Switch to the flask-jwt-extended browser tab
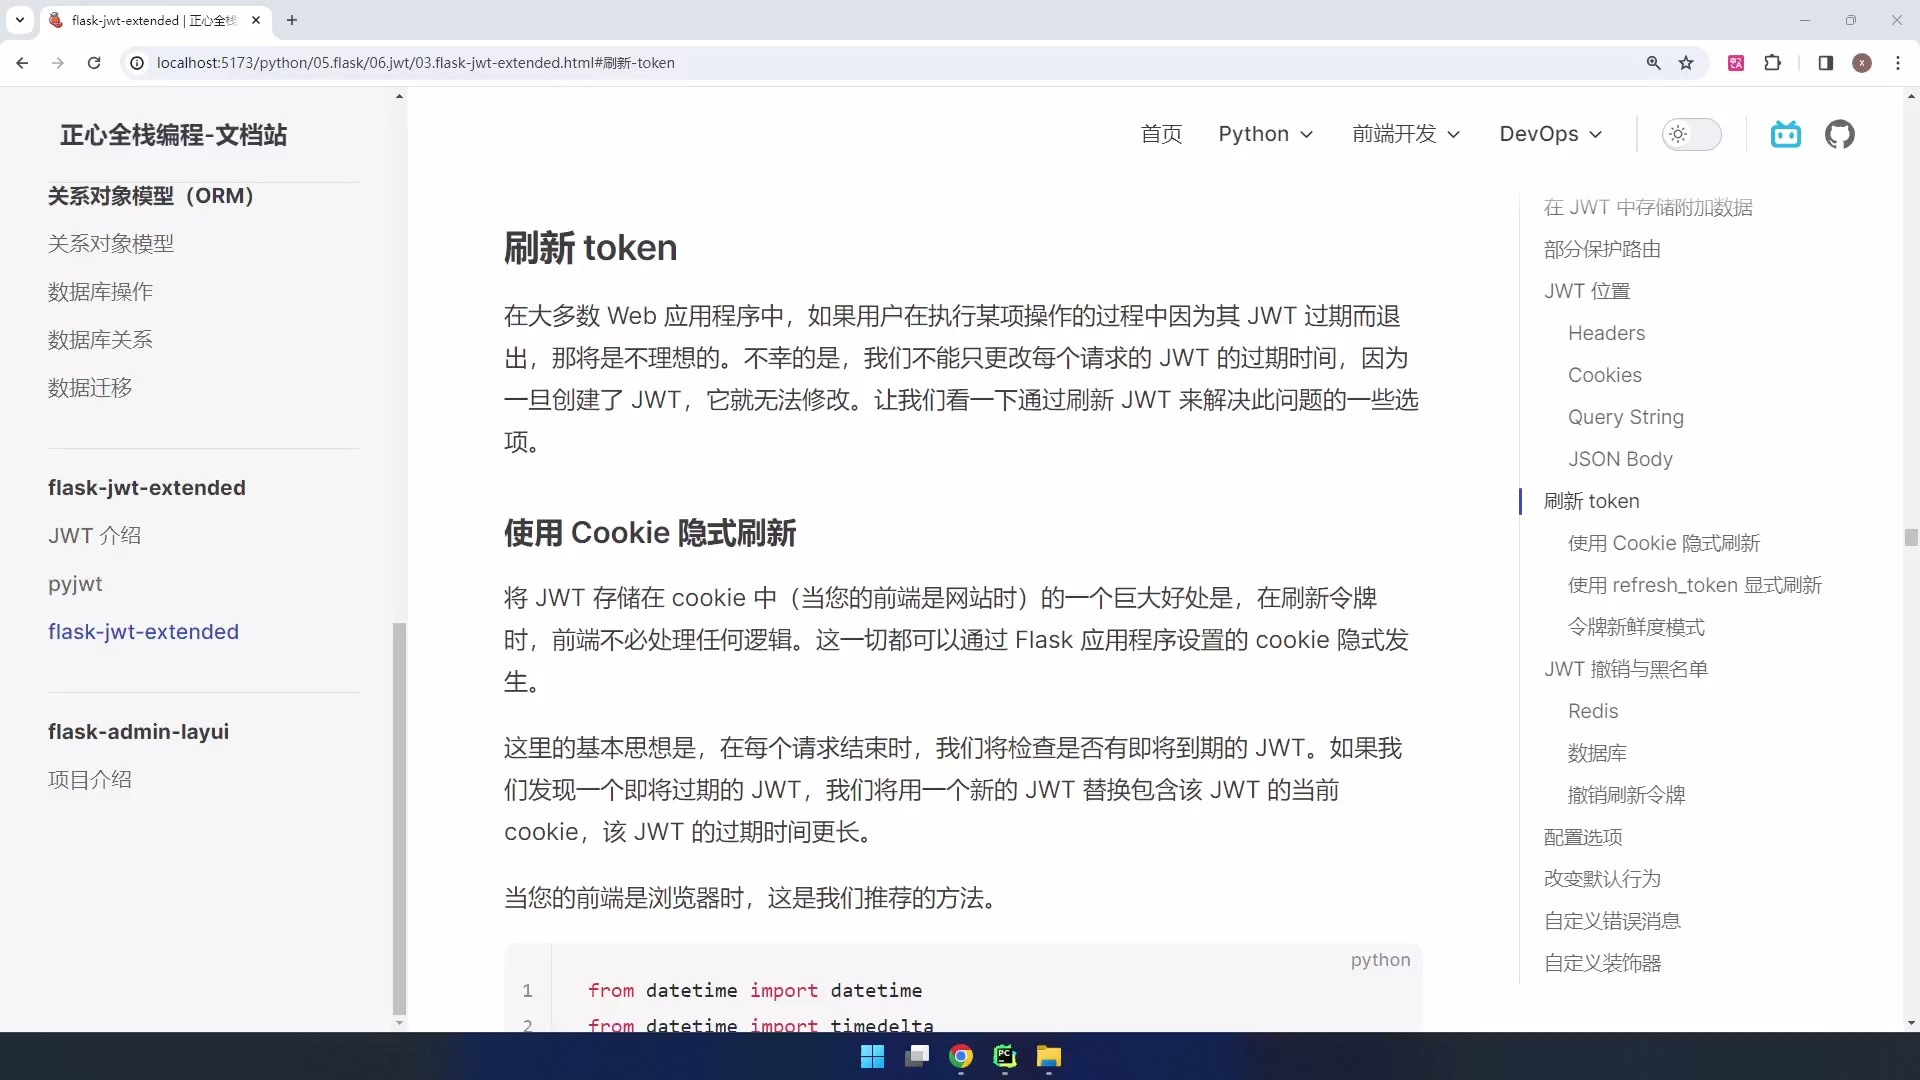Screen dimensions: 1920x1080 tap(150, 20)
